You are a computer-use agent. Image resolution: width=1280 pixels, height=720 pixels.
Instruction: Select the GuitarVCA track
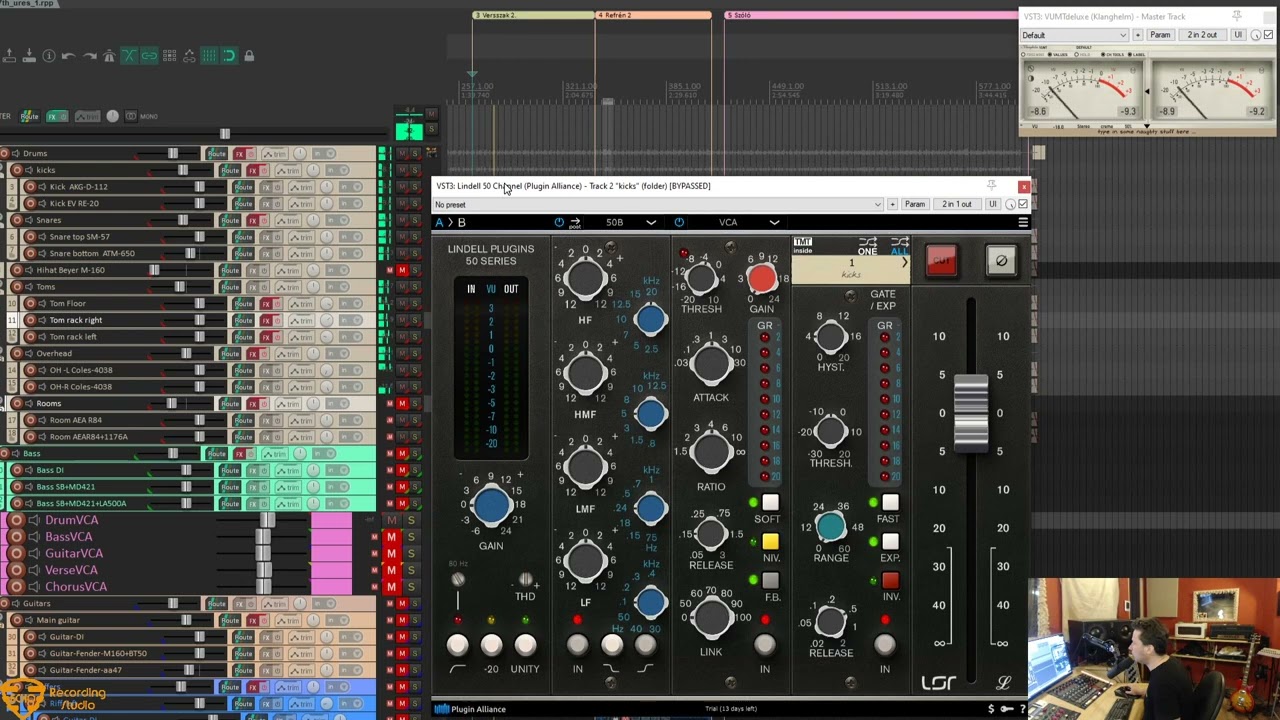[73, 553]
